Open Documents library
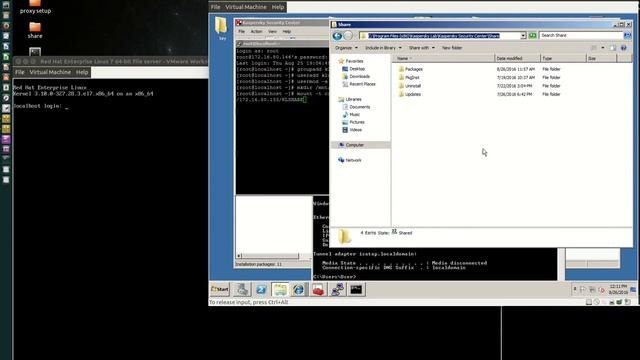Image resolution: width=640 pixels, height=360 pixels. click(x=359, y=107)
